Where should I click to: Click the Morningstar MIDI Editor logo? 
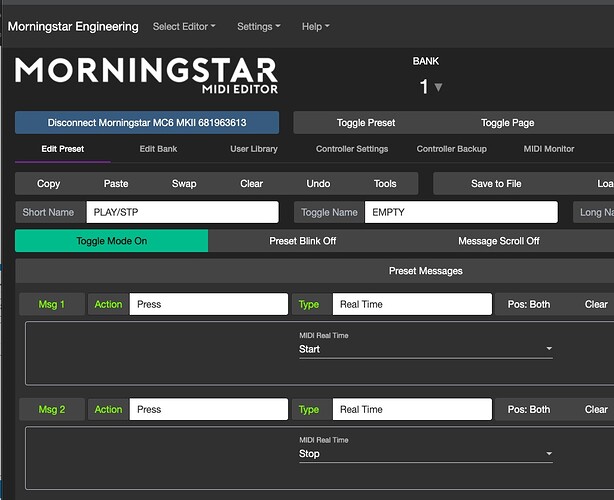146,76
